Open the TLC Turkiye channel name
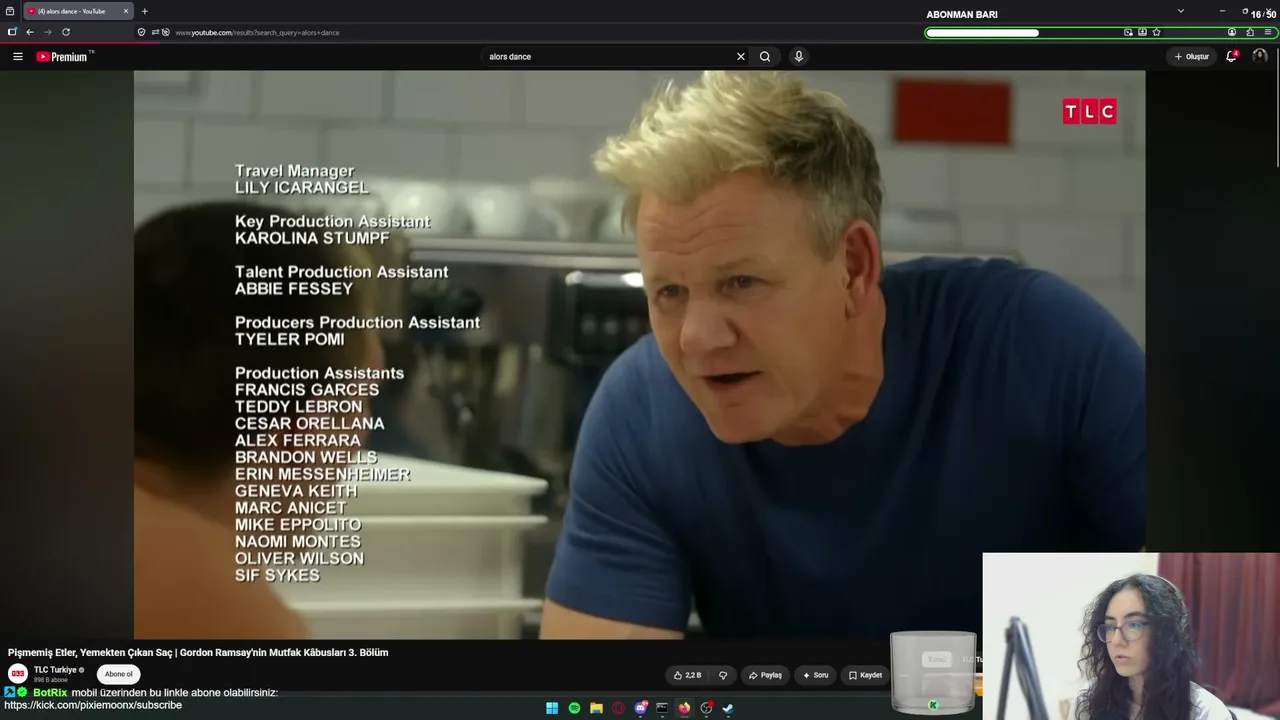The width and height of the screenshot is (1280, 720). tap(55, 670)
